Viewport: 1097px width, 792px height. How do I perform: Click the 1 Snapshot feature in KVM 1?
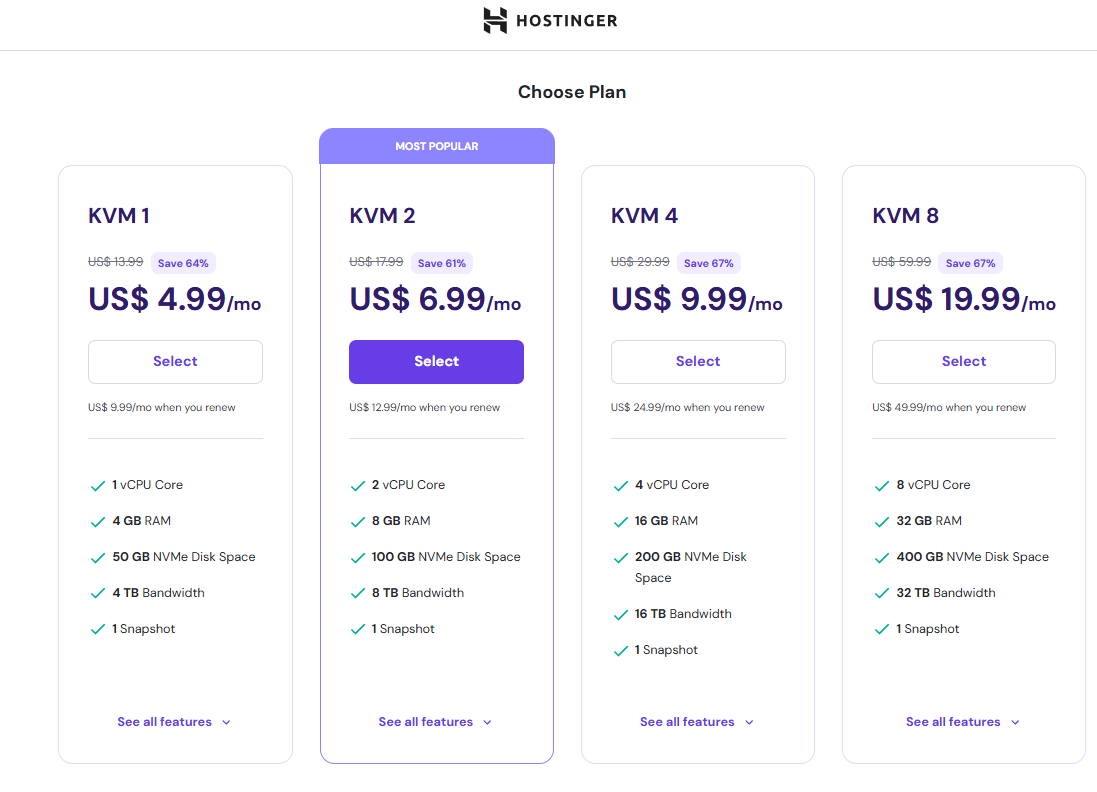click(143, 629)
